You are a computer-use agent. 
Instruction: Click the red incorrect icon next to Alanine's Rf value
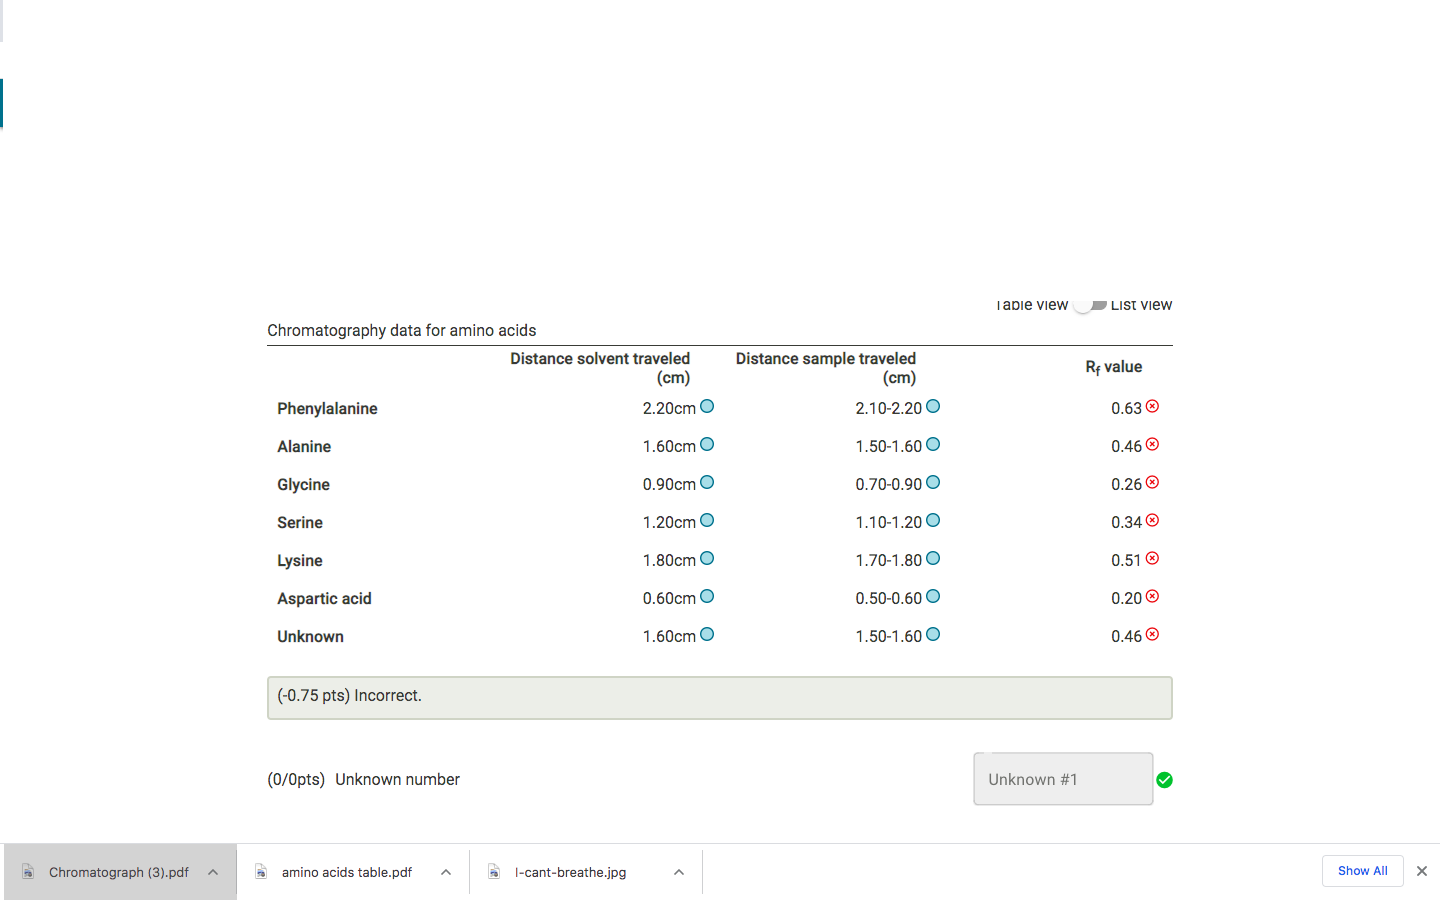[1152, 445]
